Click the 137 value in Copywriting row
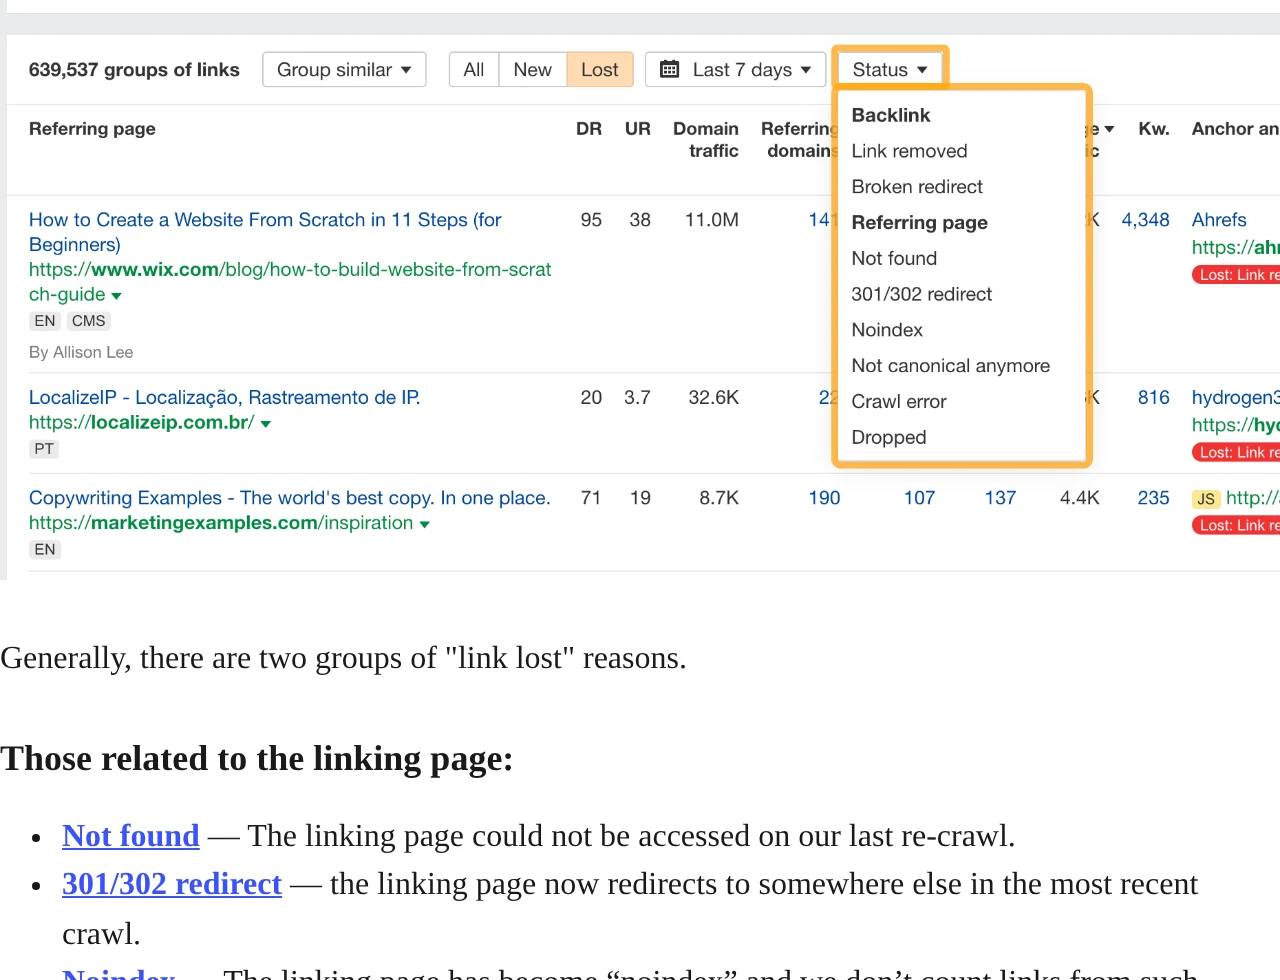 1001,498
